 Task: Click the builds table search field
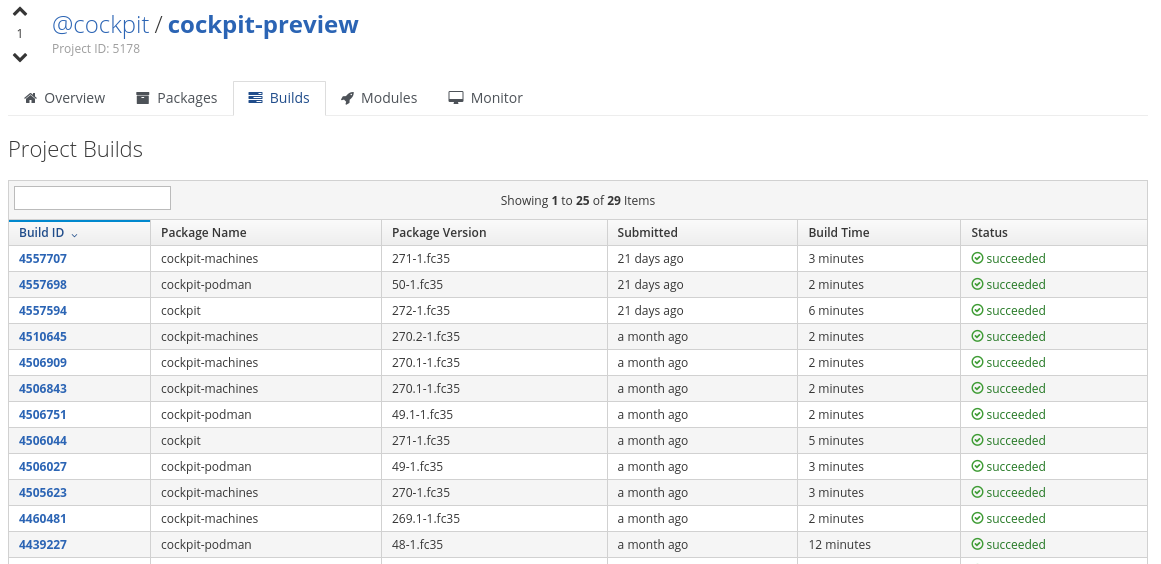[92, 198]
